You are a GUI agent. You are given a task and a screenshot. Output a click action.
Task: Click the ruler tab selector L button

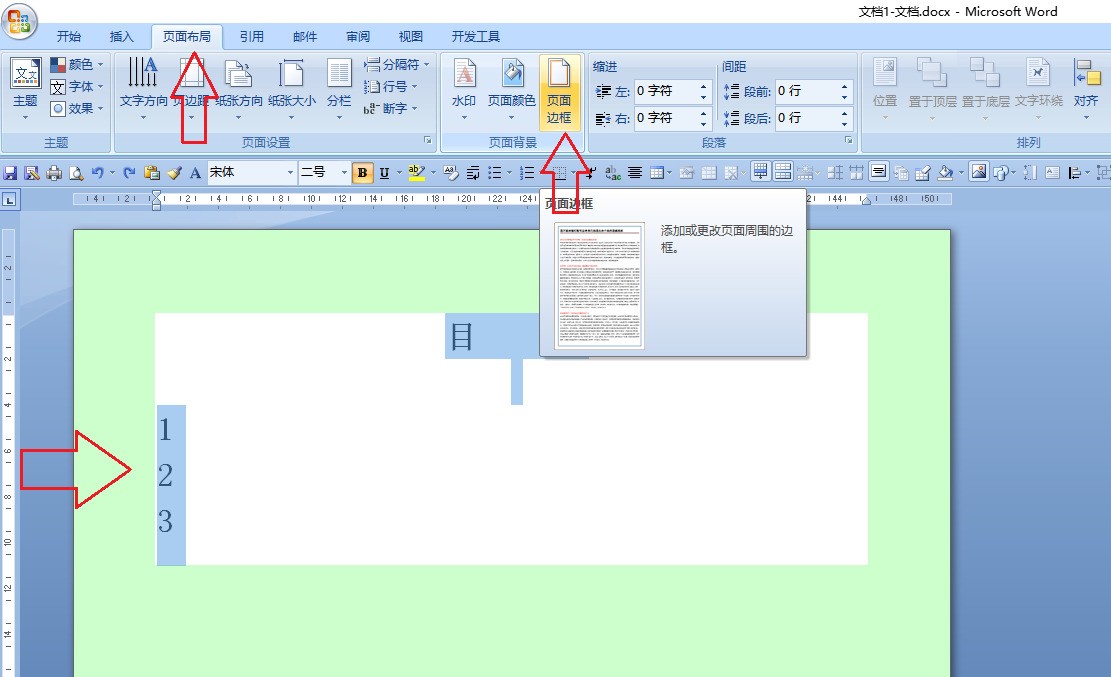click(x=10, y=200)
